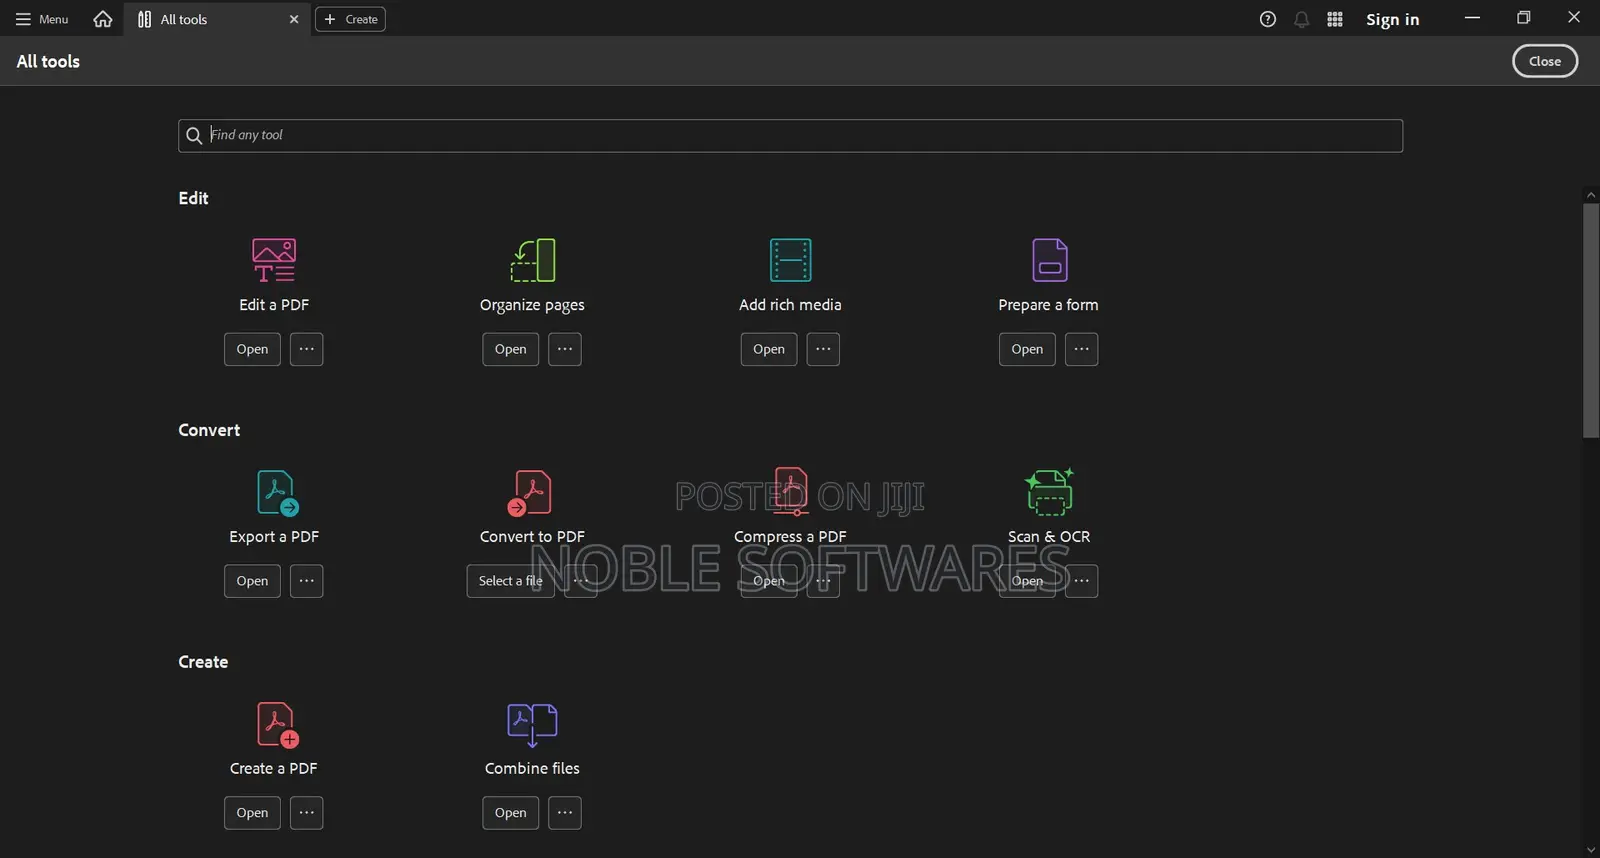Click the Add rich media label
Viewport: 1600px width, 858px height.
click(790, 305)
